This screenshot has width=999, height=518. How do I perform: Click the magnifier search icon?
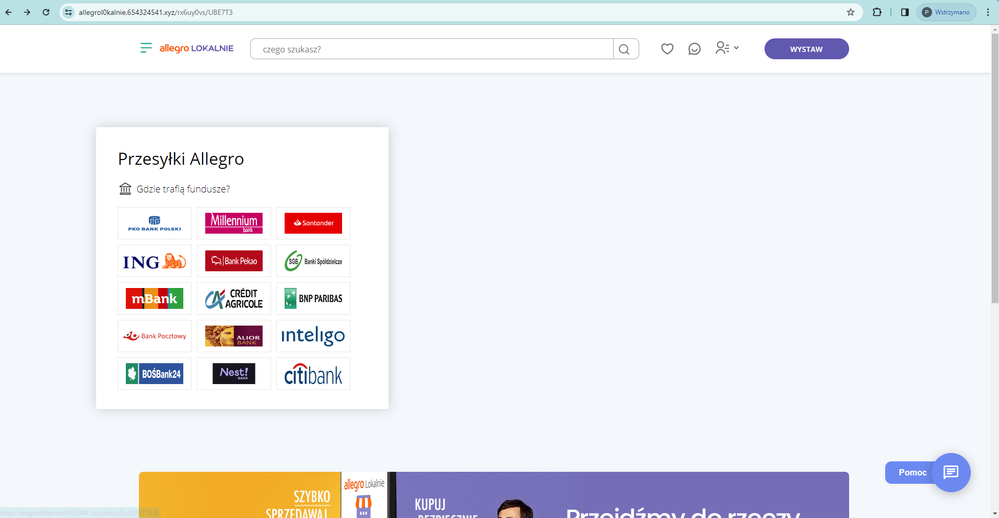click(625, 49)
